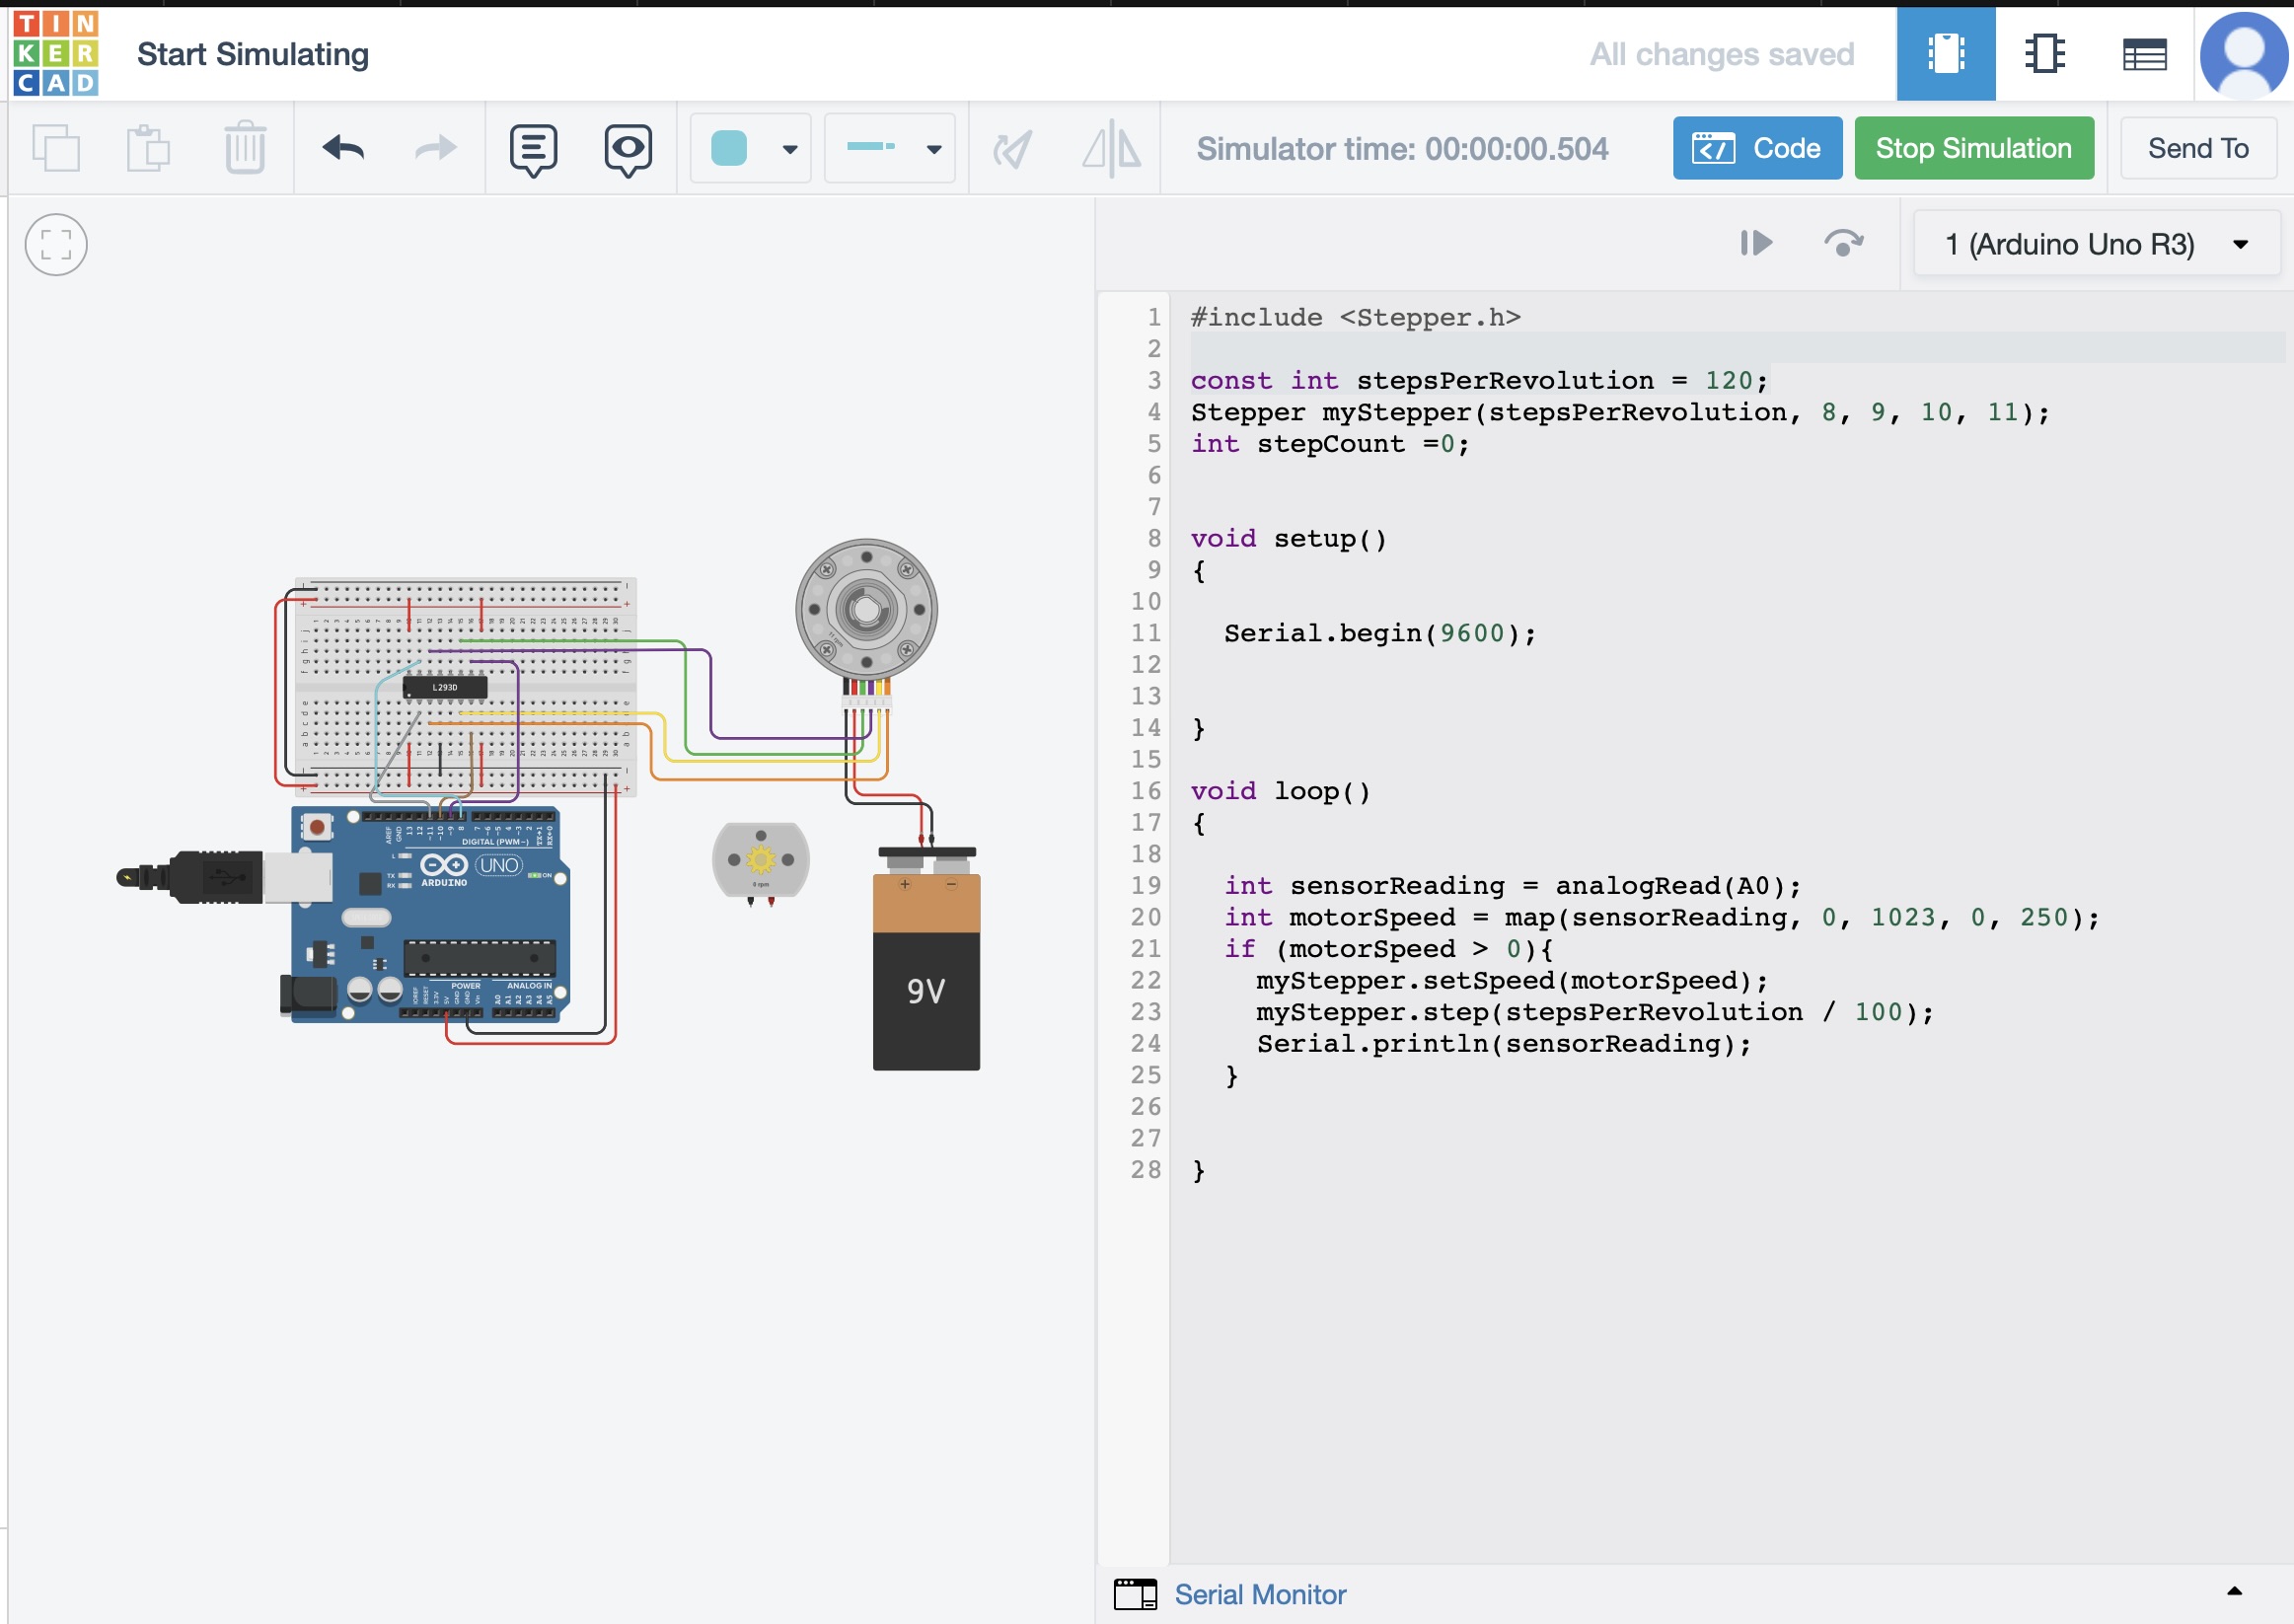
Task: Click the Delete trash icon
Action: click(x=243, y=148)
